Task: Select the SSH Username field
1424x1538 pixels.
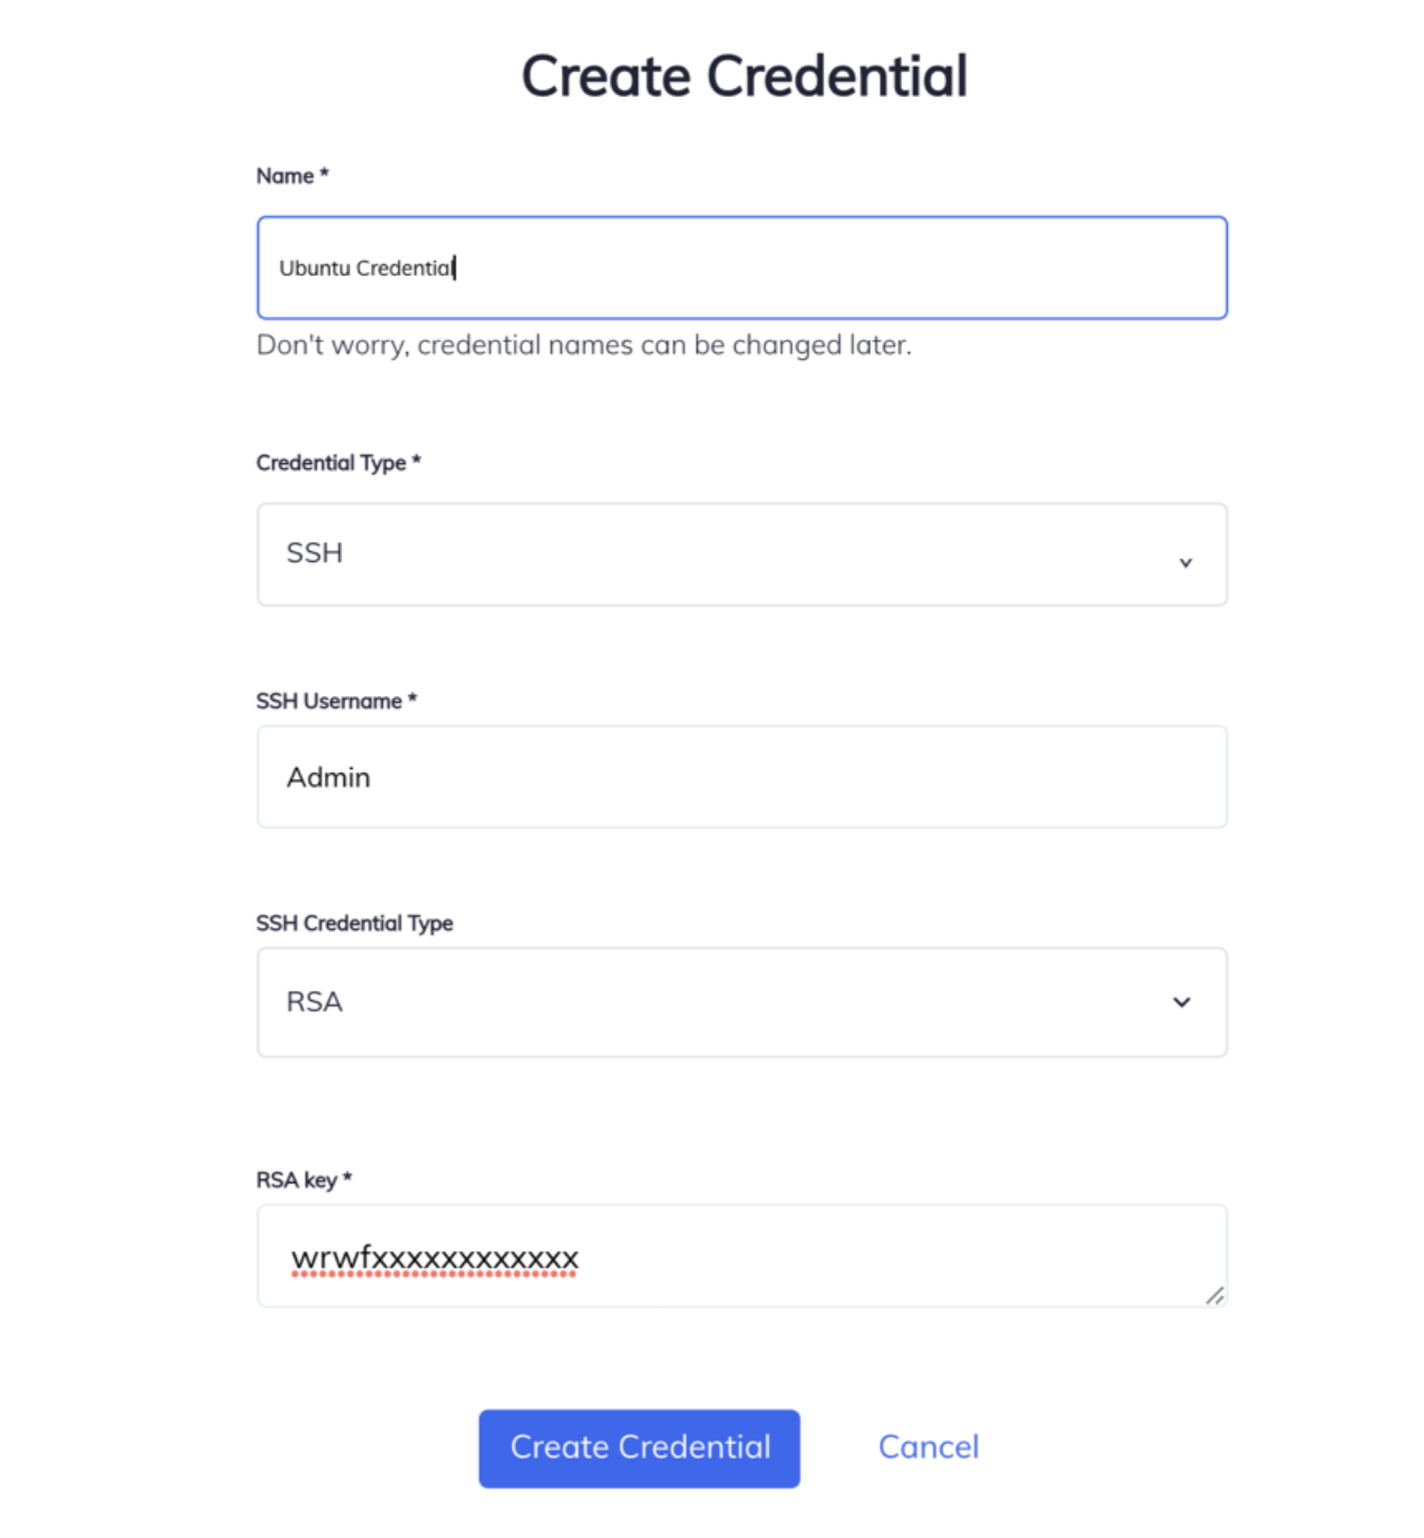Action: click(740, 776)
